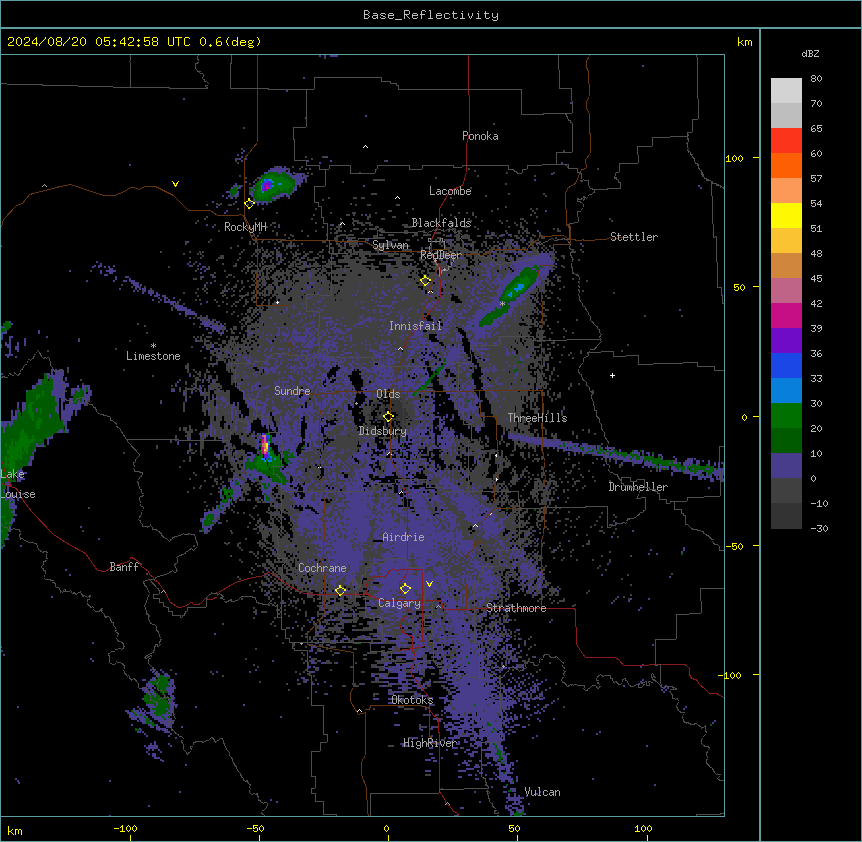This screenshot has width=862, height=842.
Task: Click the ThreeHills city label
Action: [537, 418]
